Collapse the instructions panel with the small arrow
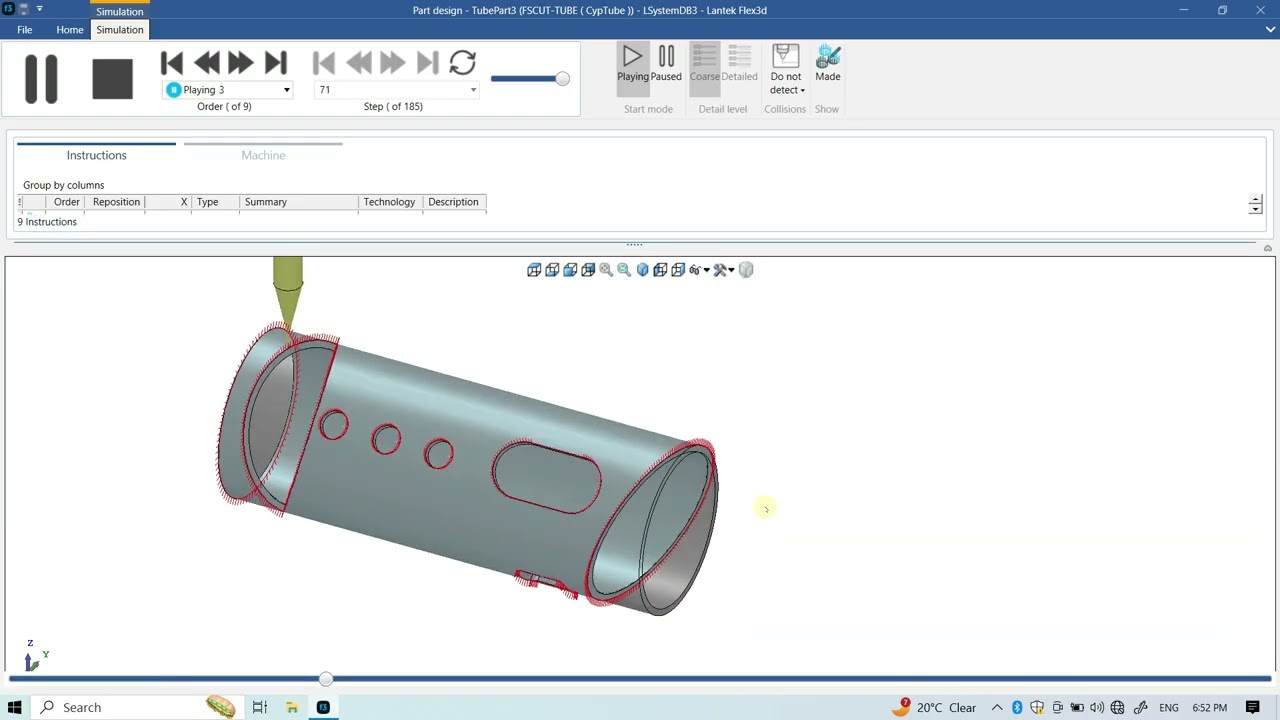This screenshot has height=720, width=1280. (x=1267, y=248)
